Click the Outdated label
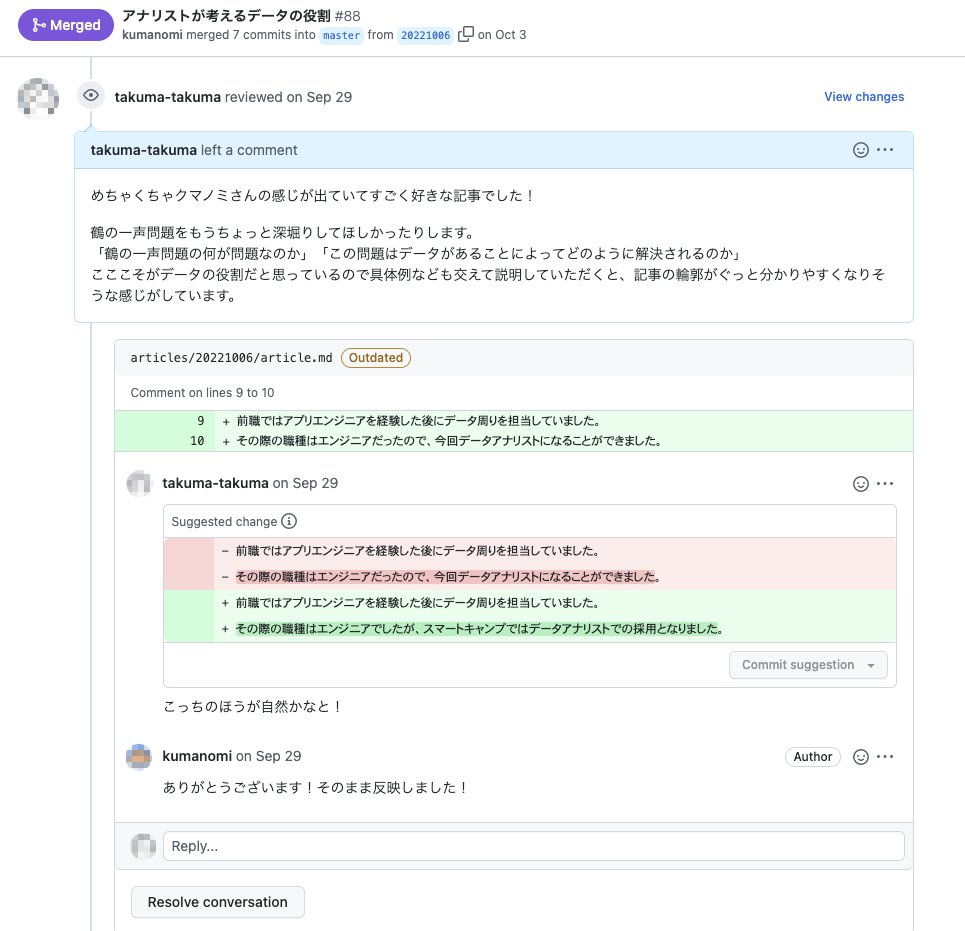 point(376,358)
